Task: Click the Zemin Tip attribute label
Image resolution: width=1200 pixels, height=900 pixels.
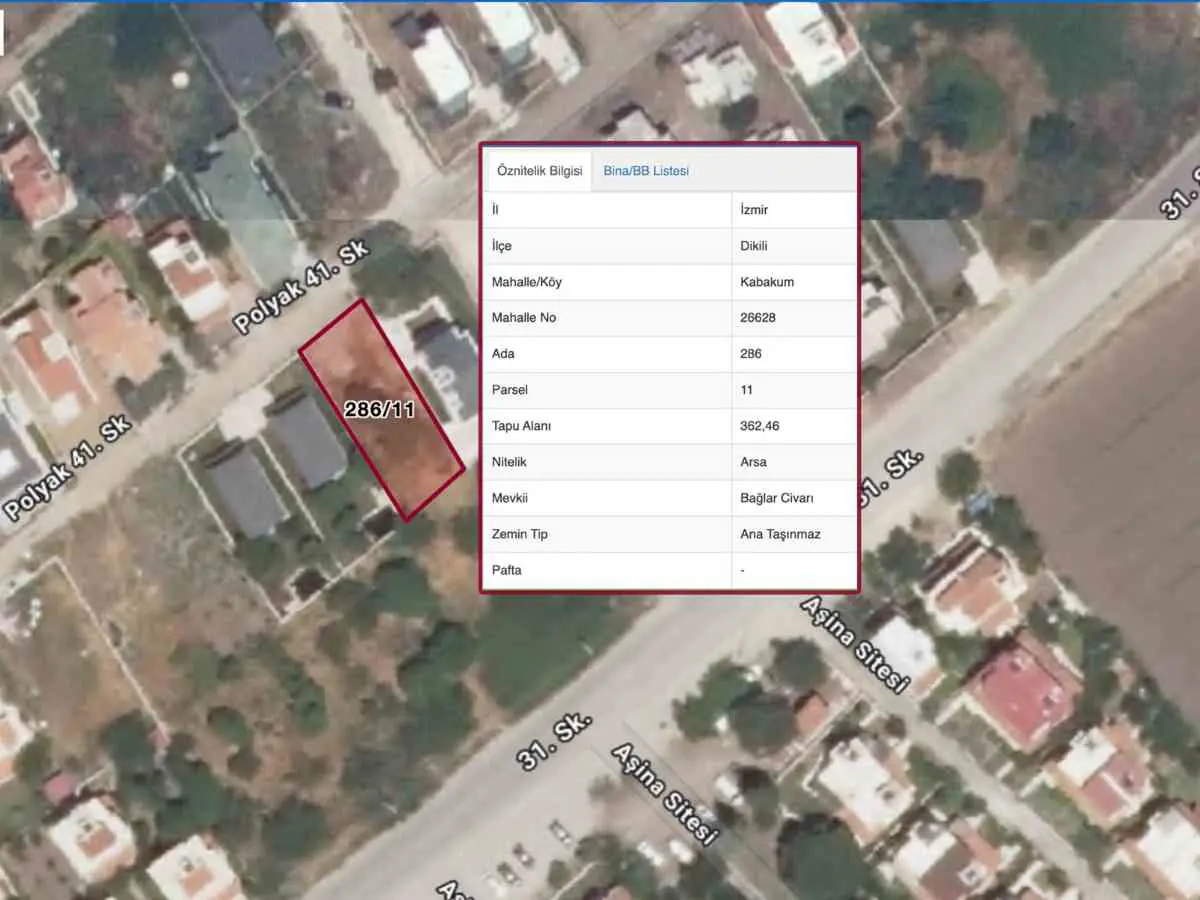Action: coord(519,534)
